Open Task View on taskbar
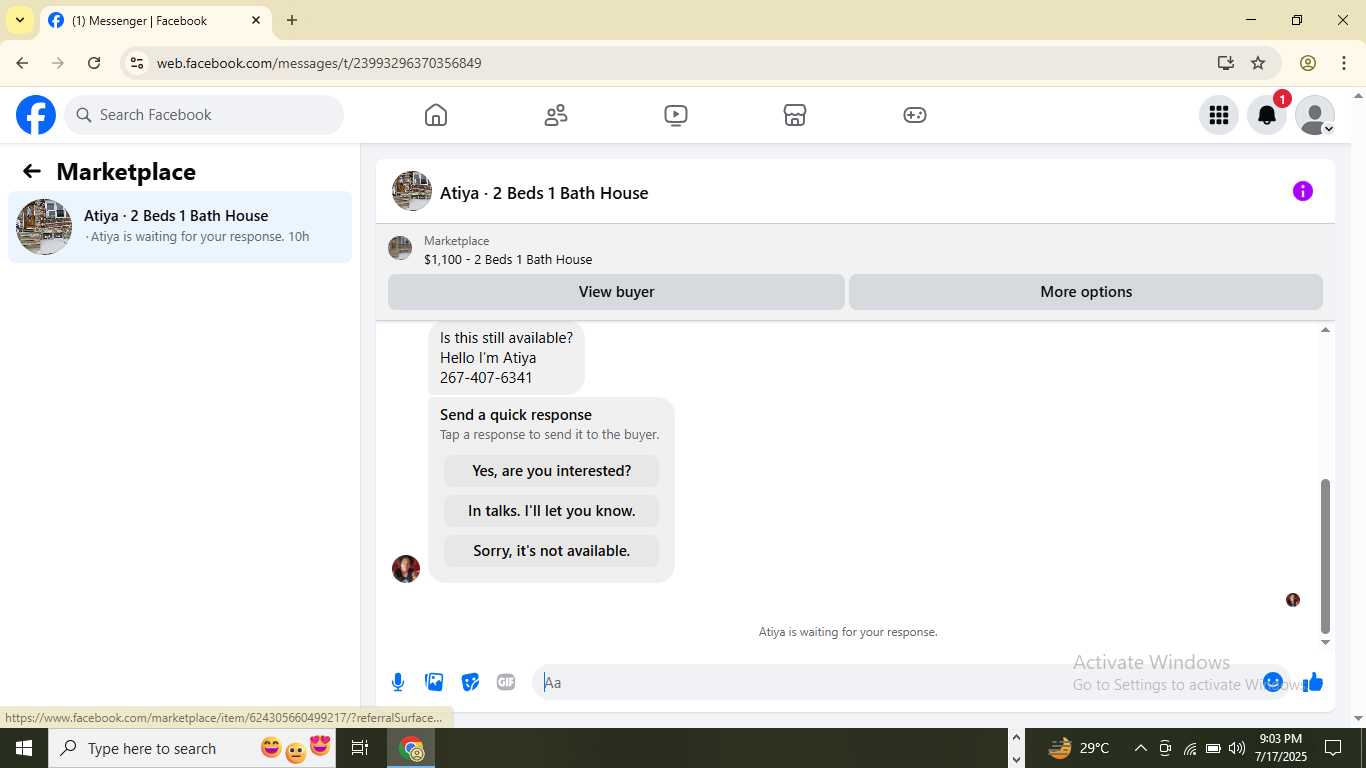Screen dimensions: 1366x768 pyautogui.click(x=360, y=748)
